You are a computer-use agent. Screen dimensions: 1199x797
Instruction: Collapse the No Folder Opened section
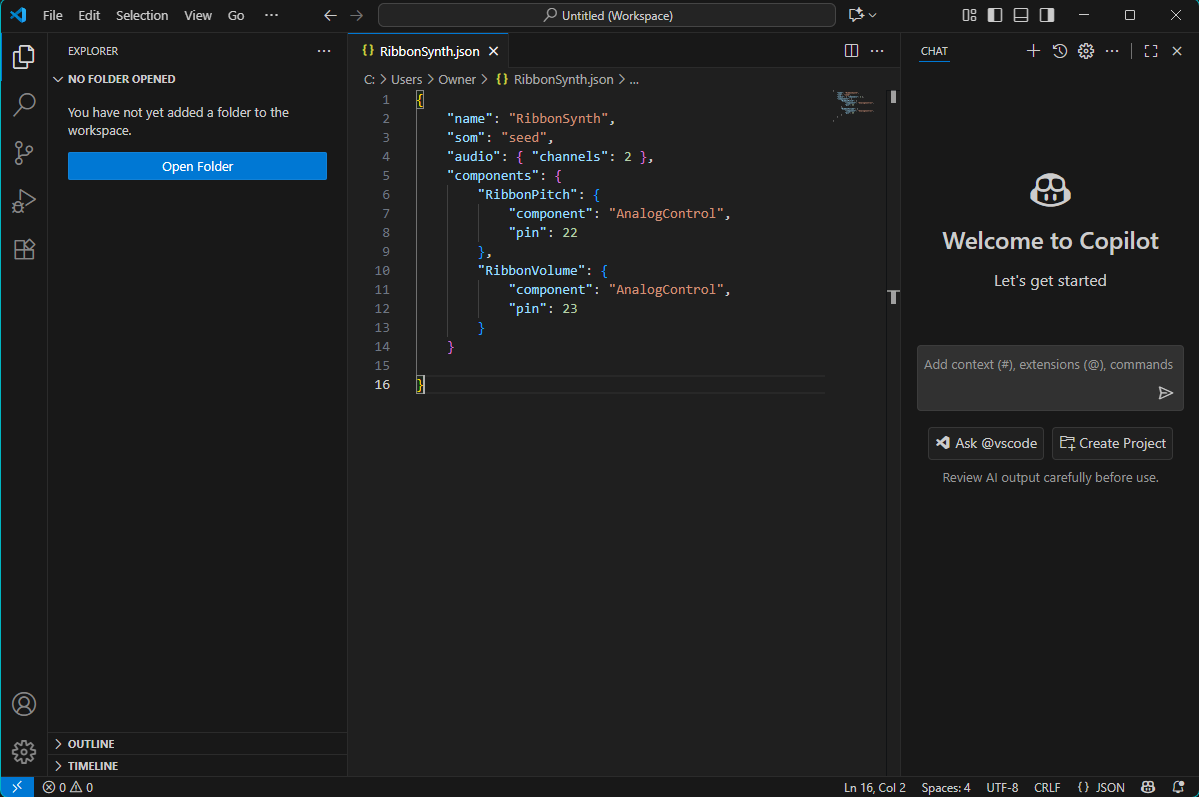pyautogui.click(x=121, y=79)
